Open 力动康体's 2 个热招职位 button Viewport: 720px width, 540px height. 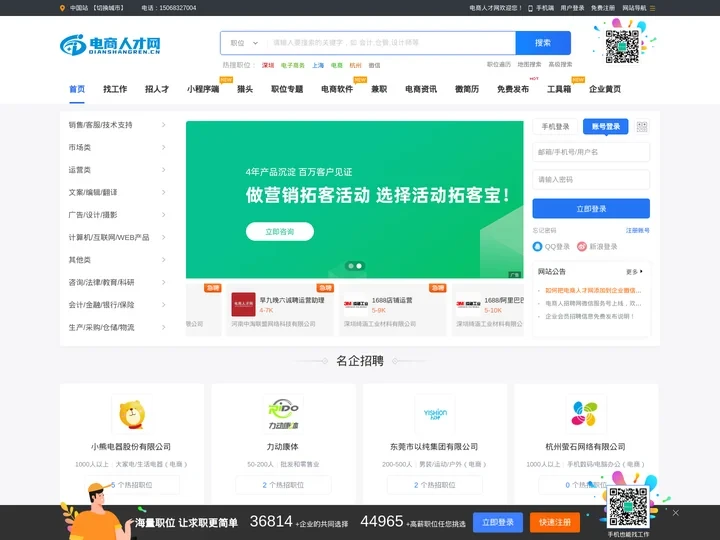pyautogui.click(x=283, y=485)
